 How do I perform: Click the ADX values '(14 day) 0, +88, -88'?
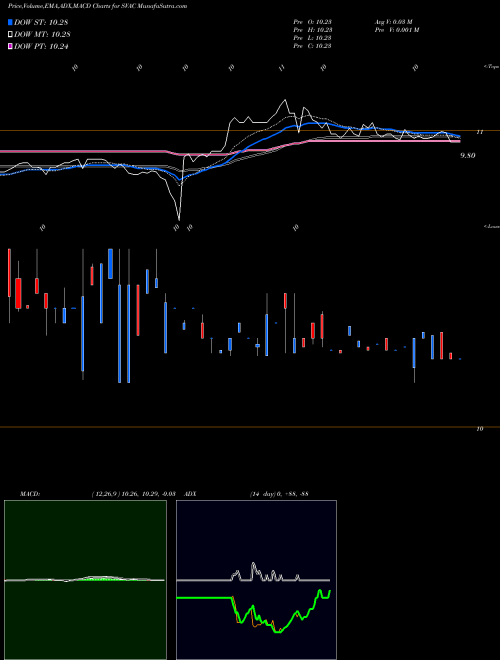(x=279, y=494)
